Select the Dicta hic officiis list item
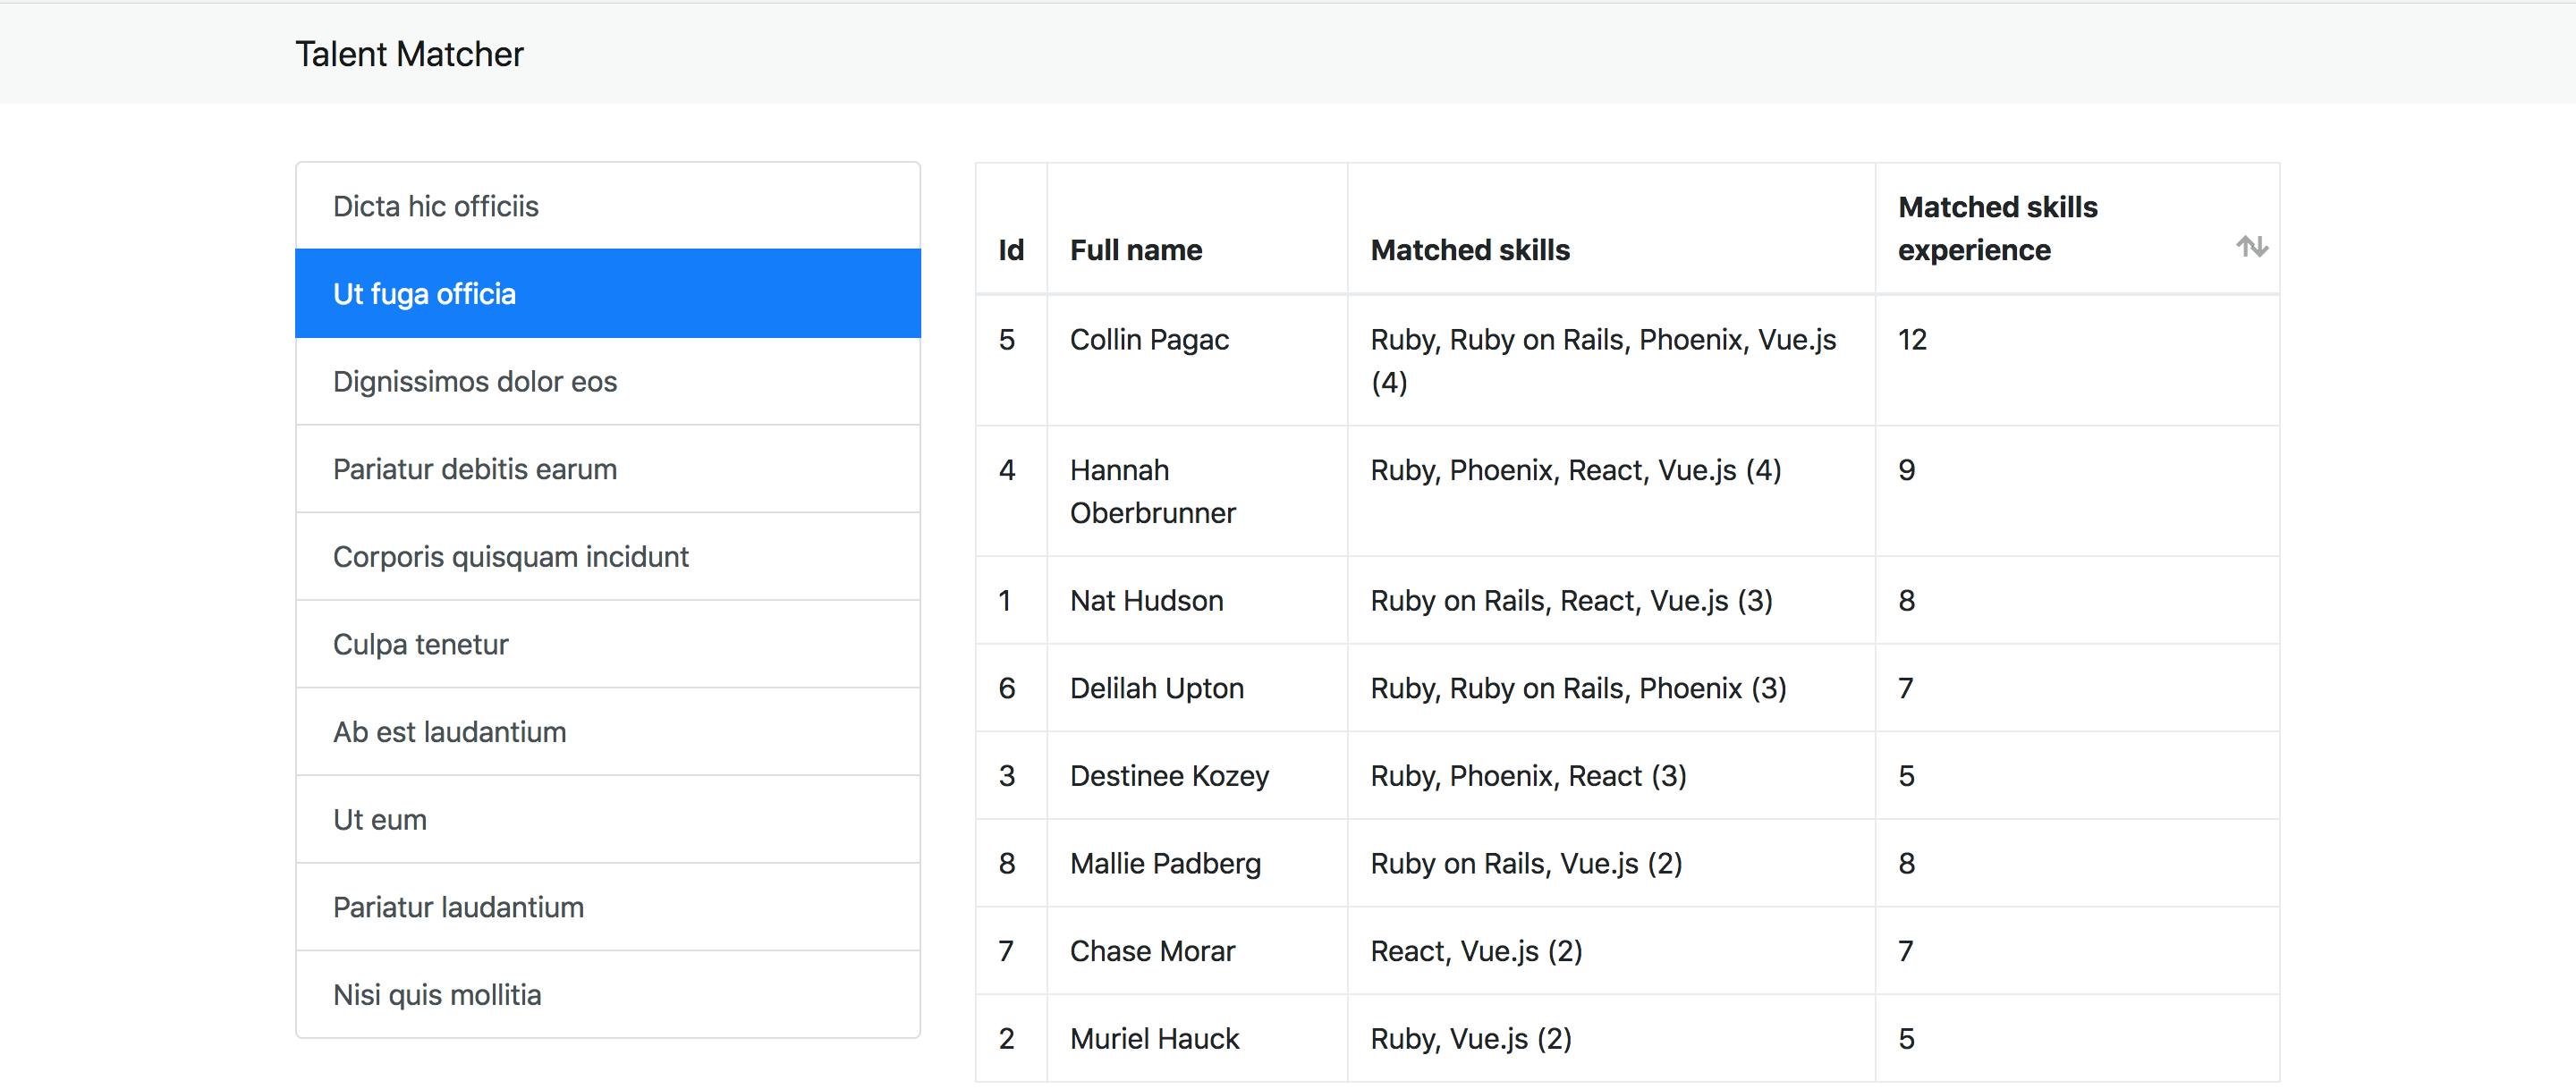The image size is (2576, 1089). pos(608,206)
